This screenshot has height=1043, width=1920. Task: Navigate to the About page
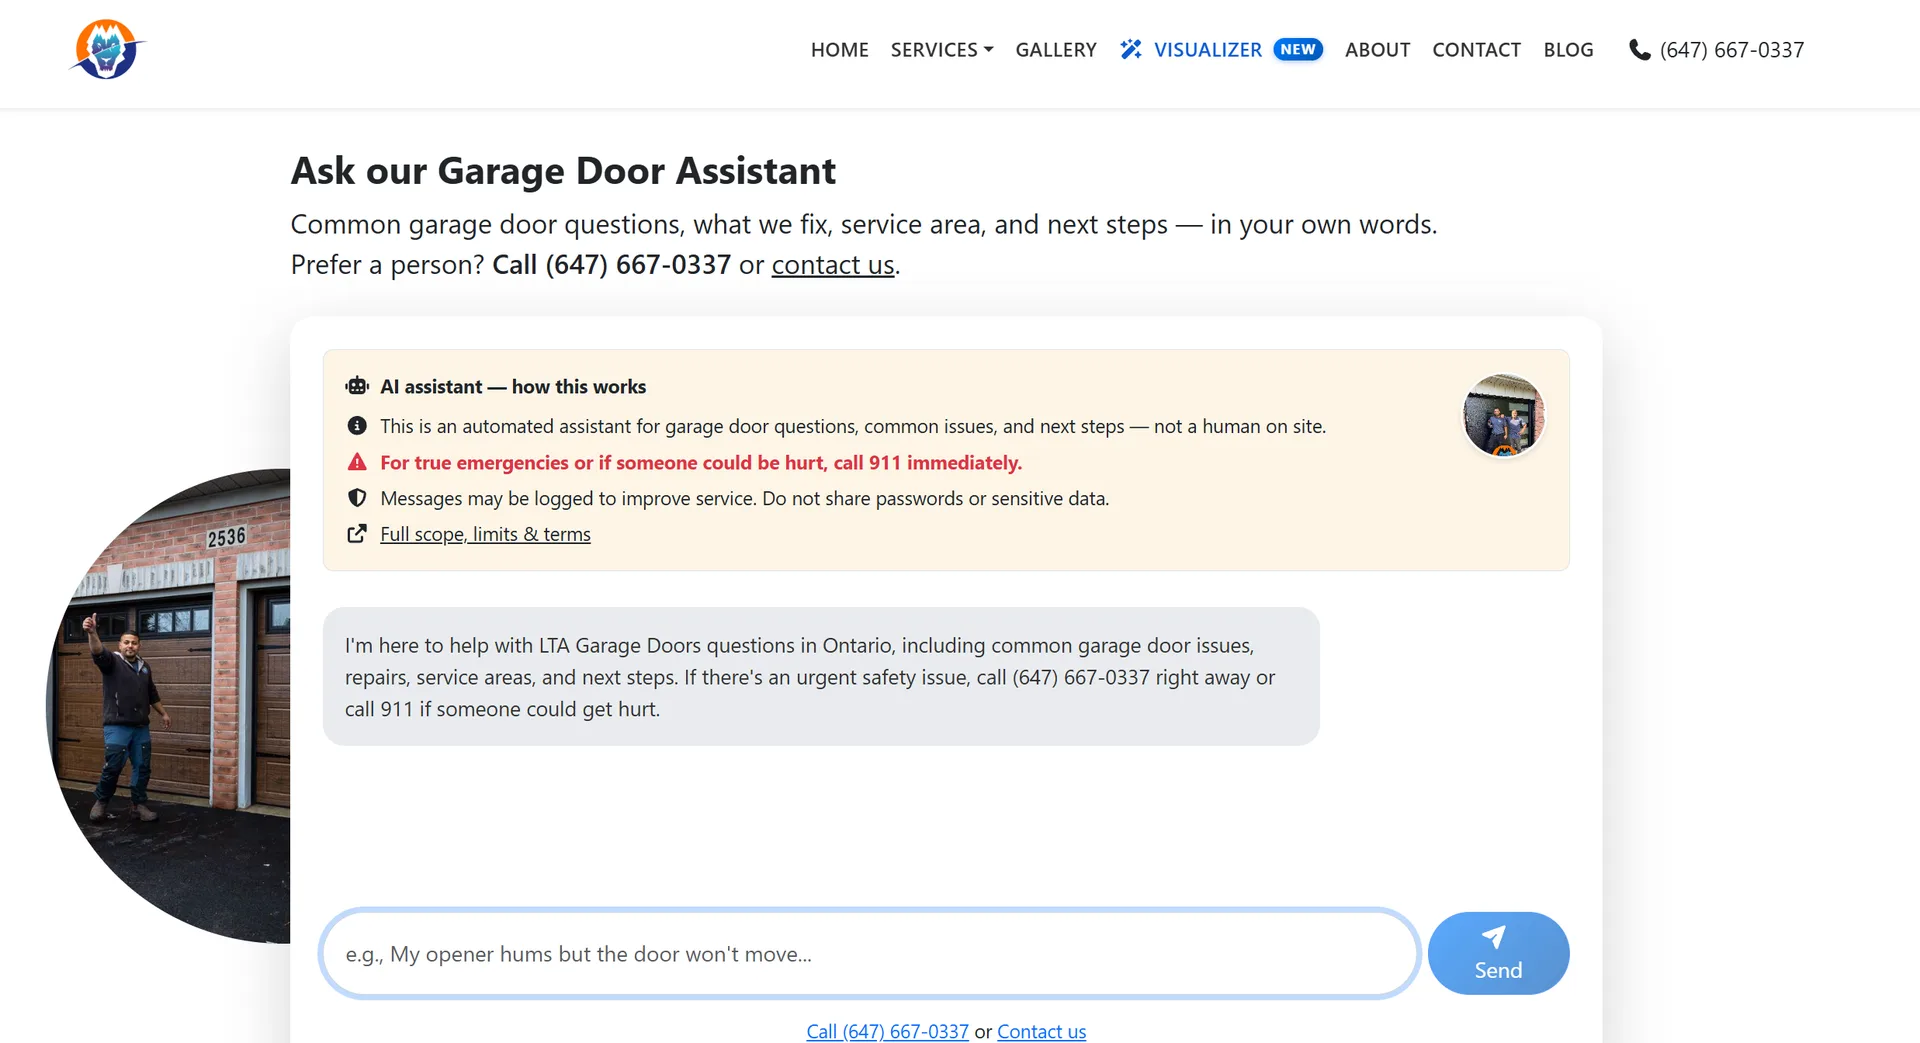click(x=1377, y=49)
